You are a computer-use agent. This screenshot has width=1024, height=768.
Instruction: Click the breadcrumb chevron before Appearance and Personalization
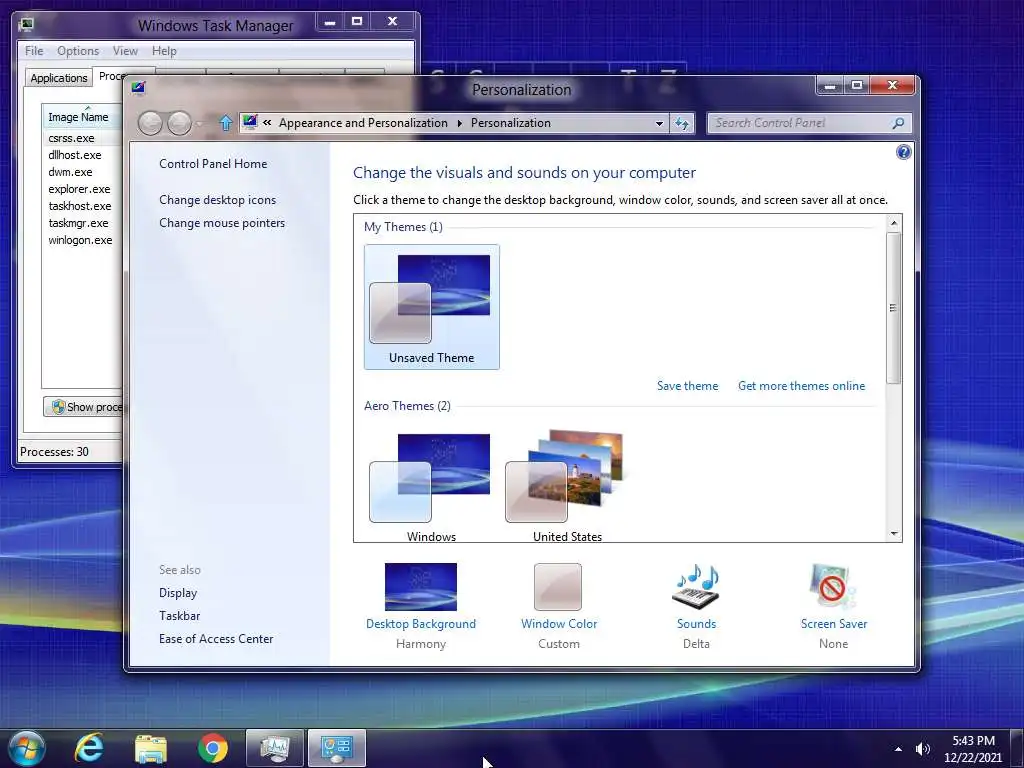(x=267, y=123)
